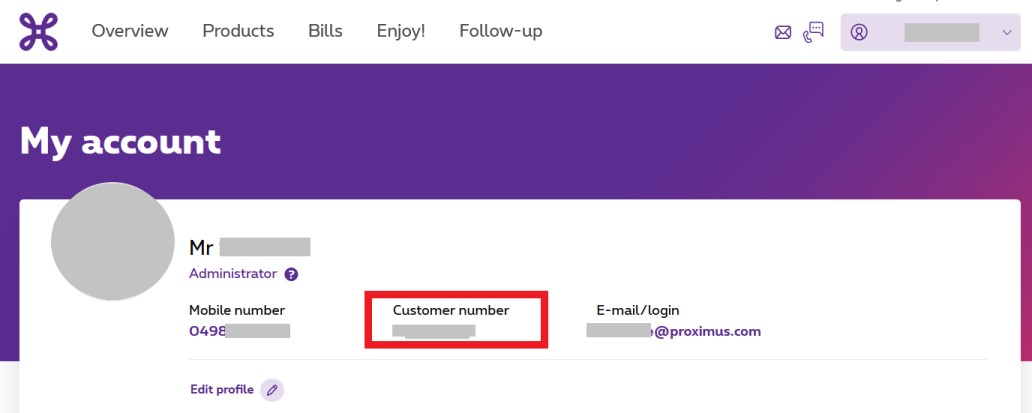Viewport: 1032px width, 413px height.
Task: Open the Bills menu item
Action: click(x=325, y=31)
